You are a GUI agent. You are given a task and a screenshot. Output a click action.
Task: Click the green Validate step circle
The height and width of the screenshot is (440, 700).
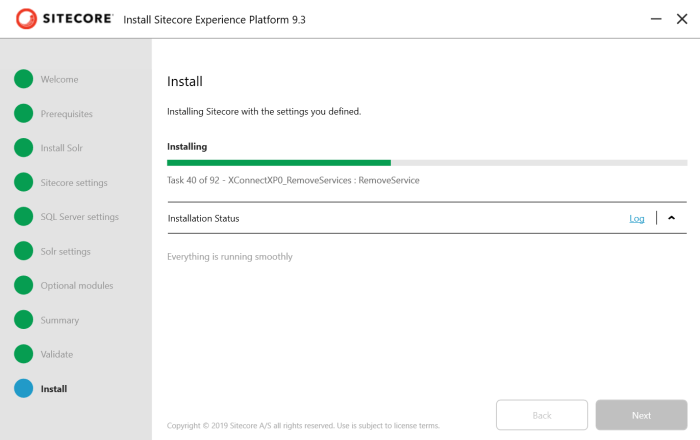point(24,354)
